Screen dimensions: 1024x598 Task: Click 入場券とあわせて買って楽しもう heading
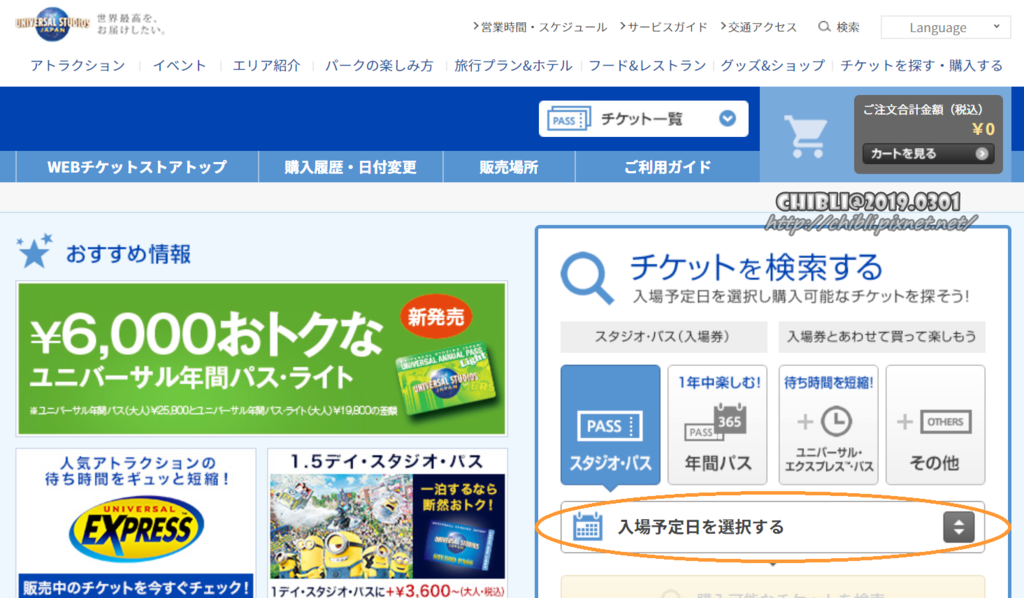coord(882,337)
